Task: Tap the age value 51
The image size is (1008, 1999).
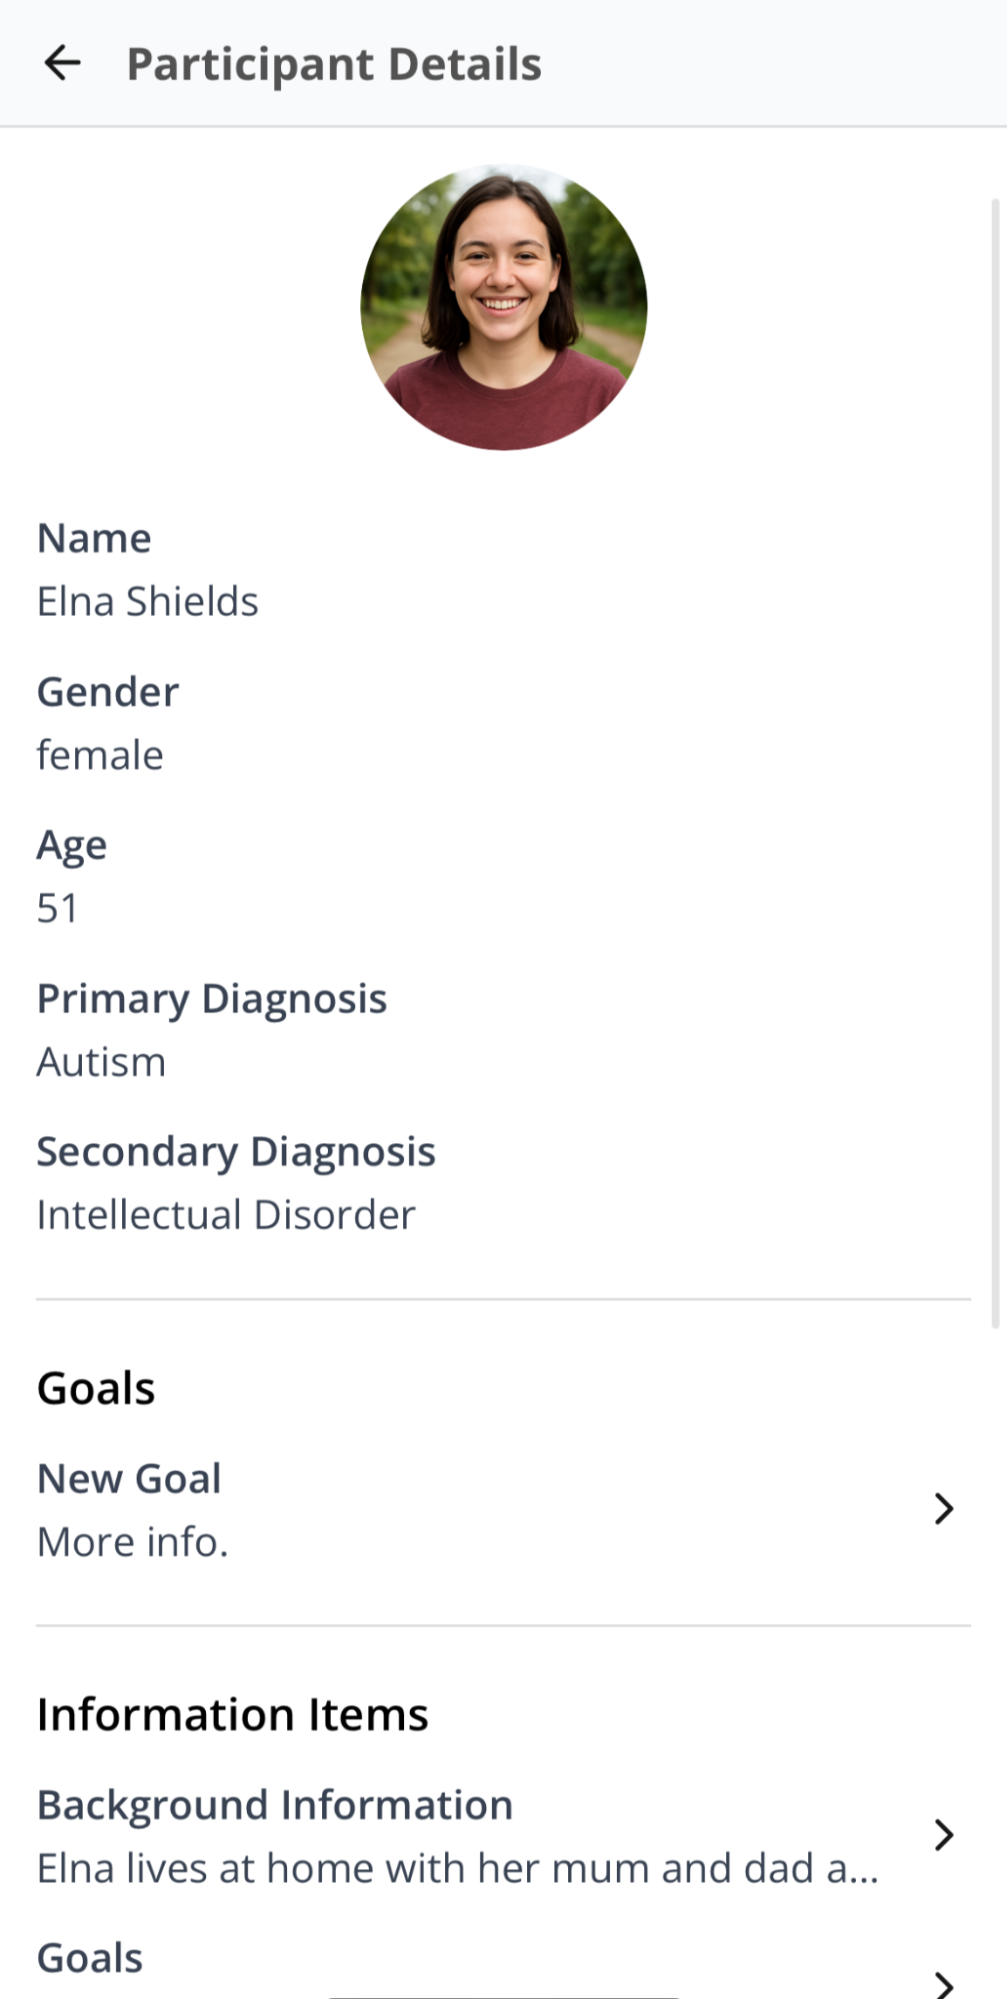Action: 57,908
